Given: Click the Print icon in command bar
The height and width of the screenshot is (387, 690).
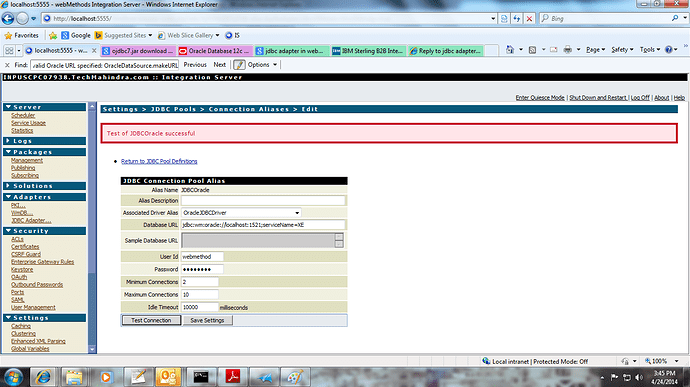Looking at the screenshot, I should [x=568, y=50].
